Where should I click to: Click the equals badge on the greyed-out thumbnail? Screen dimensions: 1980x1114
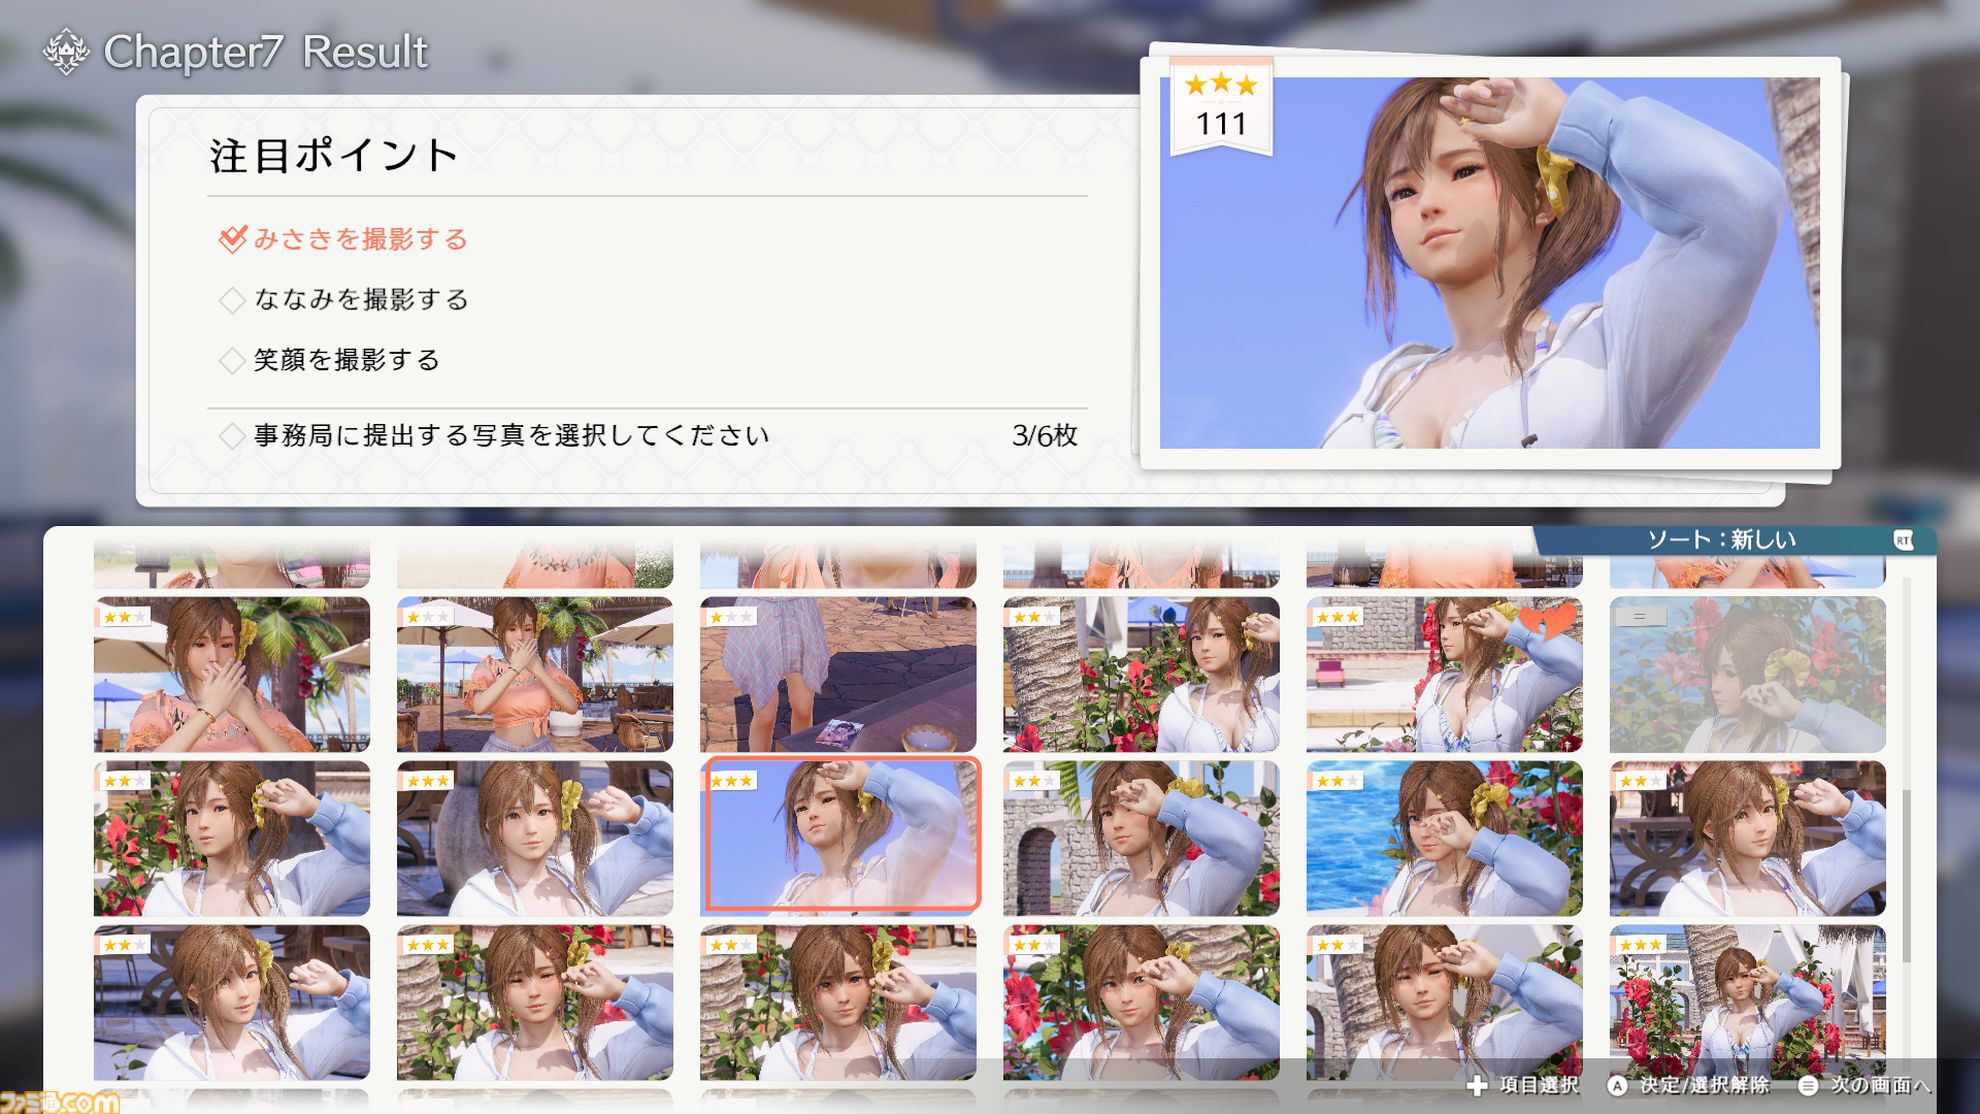coord(1639,617)
